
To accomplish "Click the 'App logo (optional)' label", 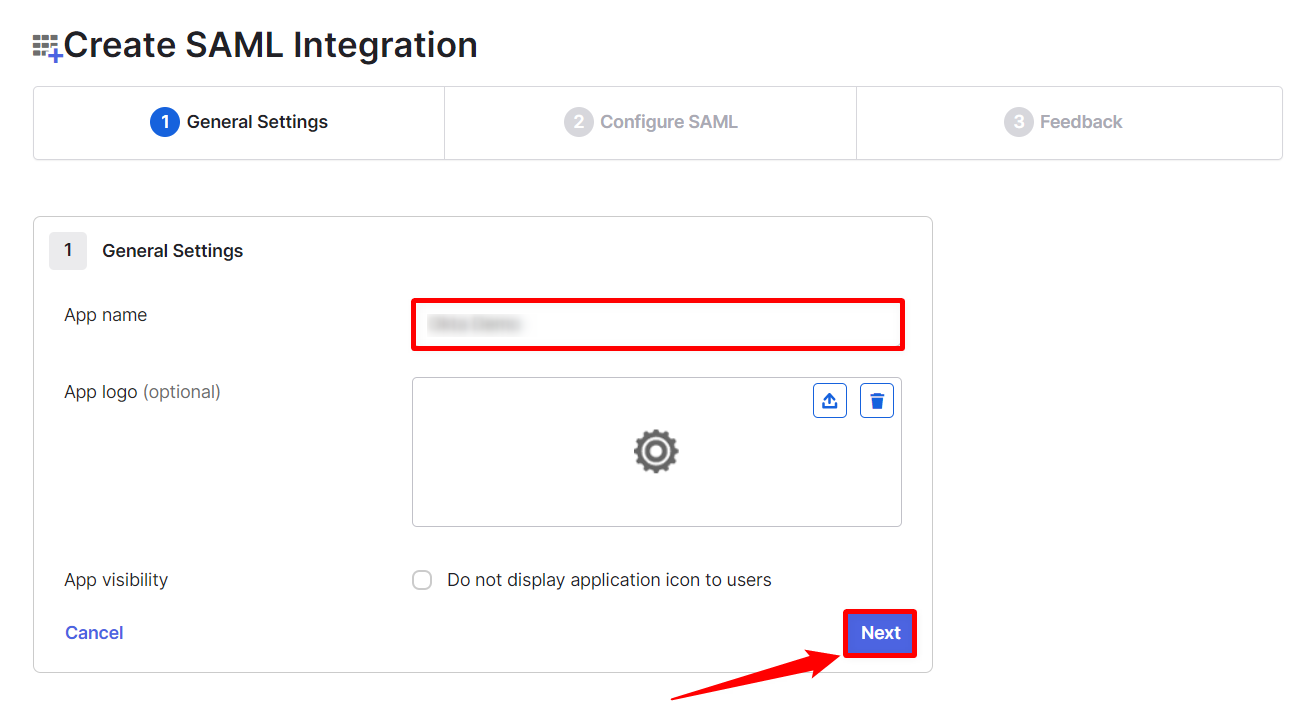I will point(142,392).
